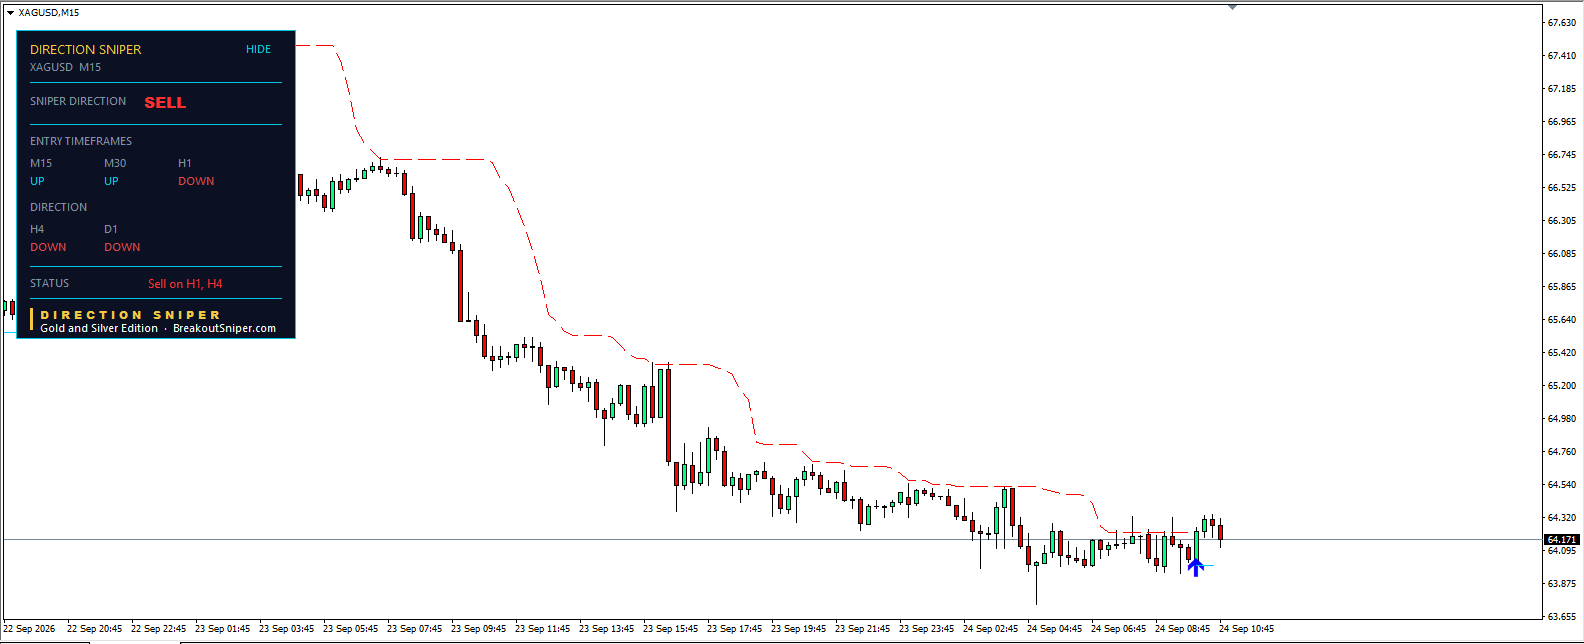The width and height of the screenshot is (1584, 644).
Task: Click the 65.420 price scale label
Action: click(1561, 352)
